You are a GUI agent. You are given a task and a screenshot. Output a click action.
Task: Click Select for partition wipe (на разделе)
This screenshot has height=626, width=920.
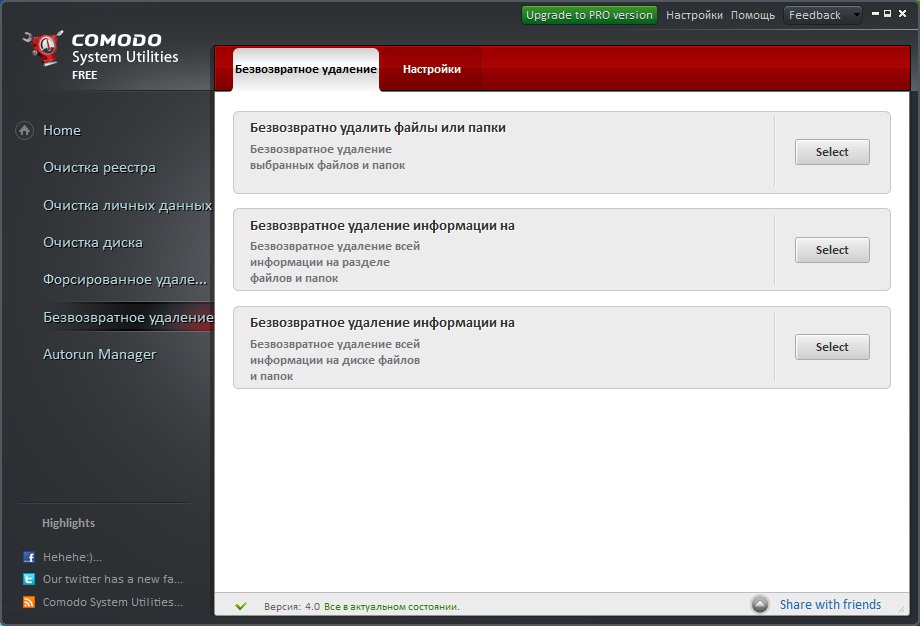tap(832, 250)
